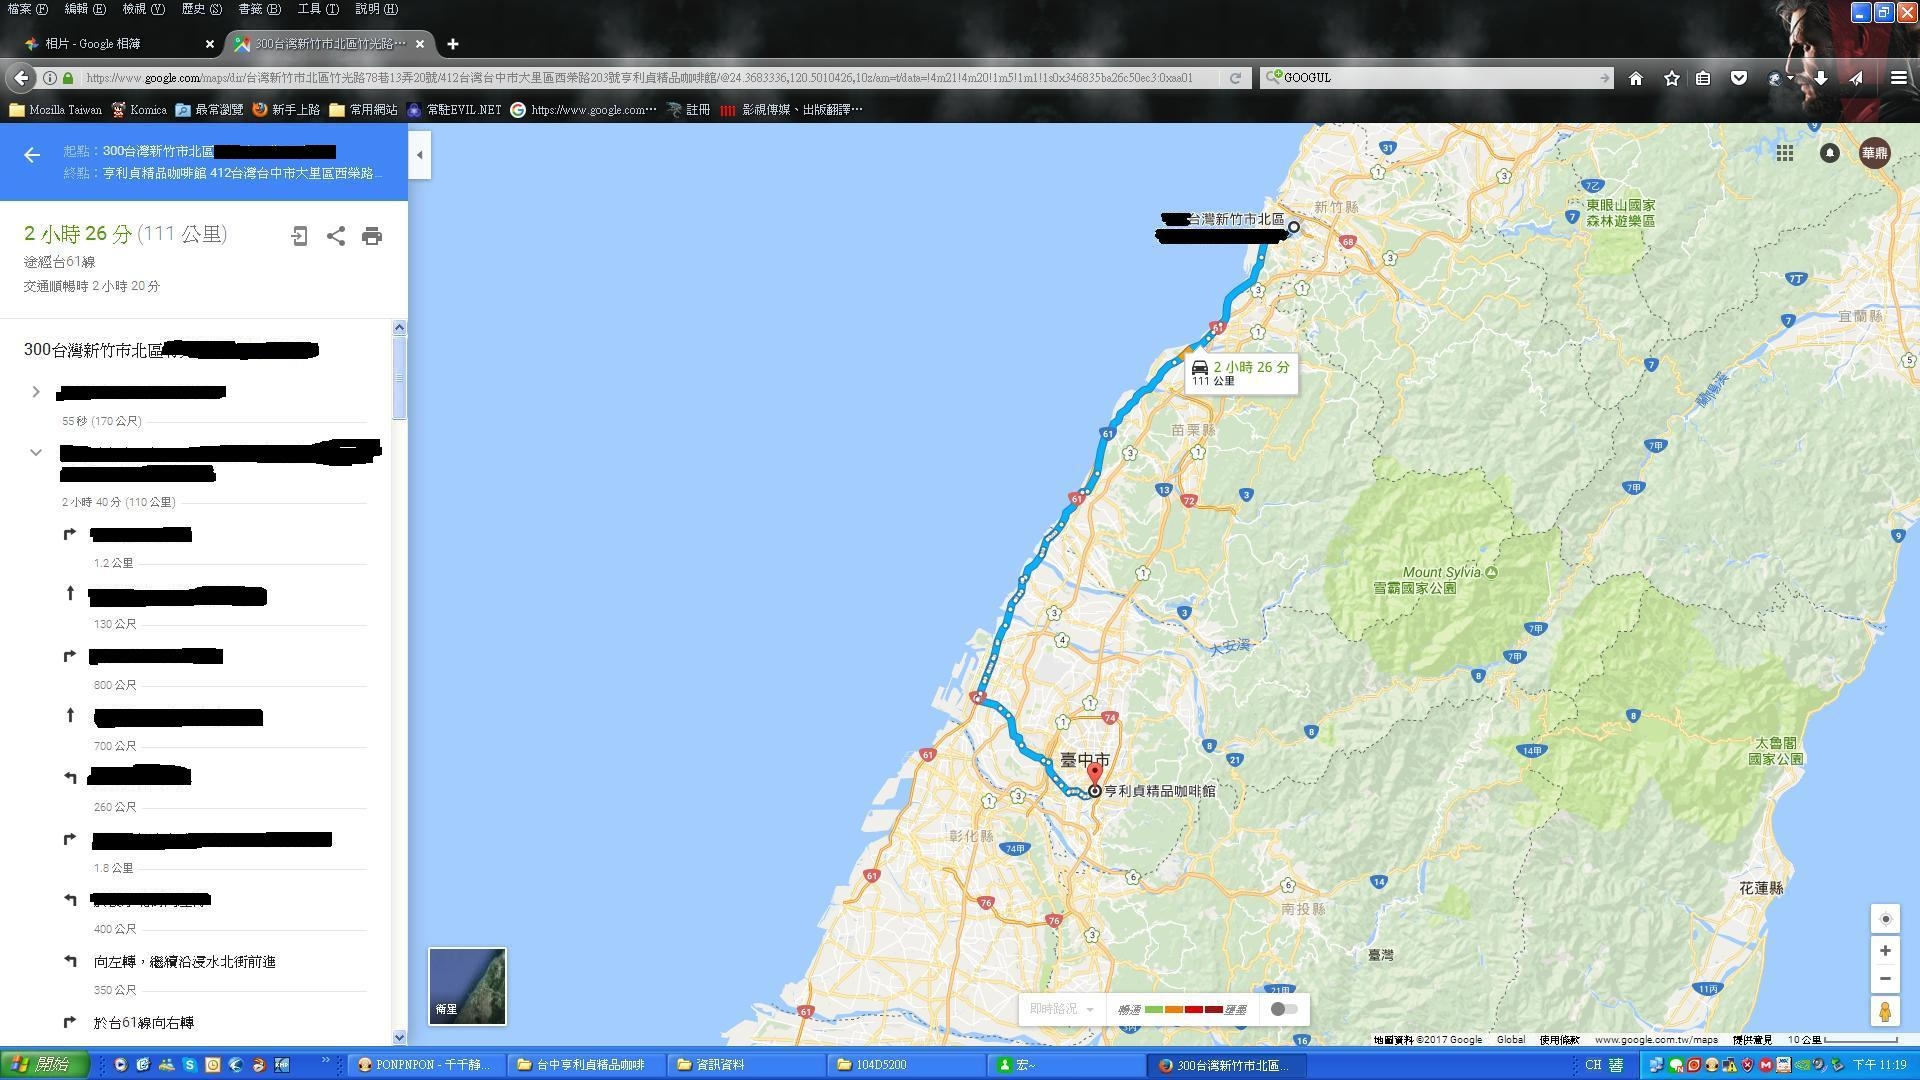Click the GOOGUL search box
This screenshot has width=1920, height=1080.
[x=1435, y=78]
